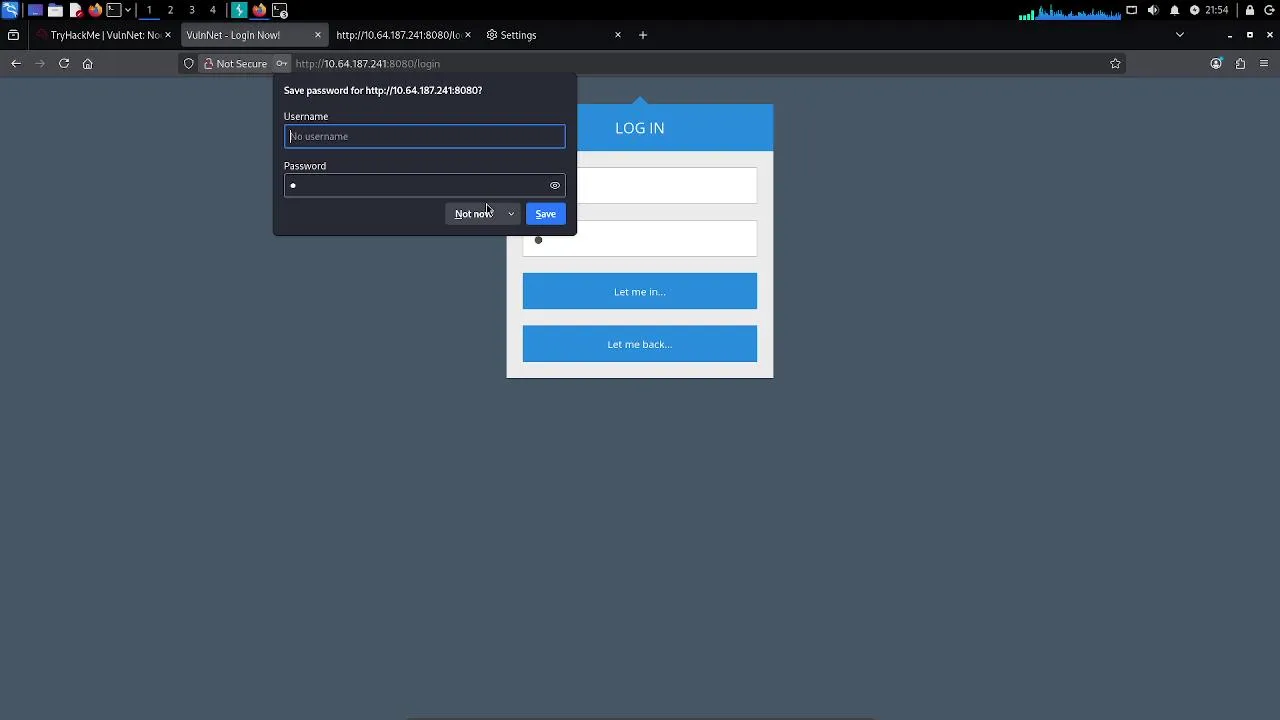Lock the screen using the padlock icon

[x=1250, y=10]
